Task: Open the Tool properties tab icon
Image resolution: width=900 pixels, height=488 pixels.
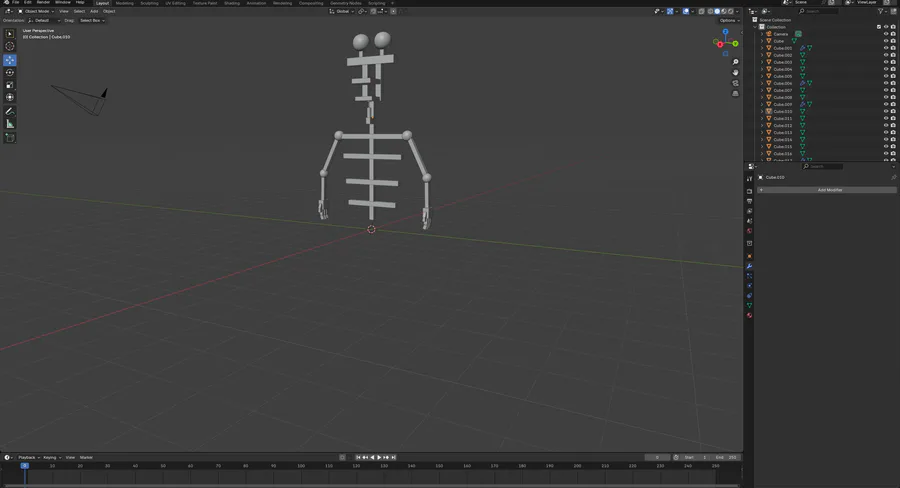Action: (749, 179)
